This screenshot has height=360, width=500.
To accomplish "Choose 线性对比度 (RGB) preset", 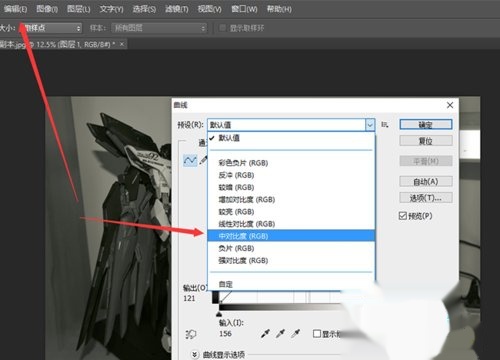I will (x=291, y=224).
